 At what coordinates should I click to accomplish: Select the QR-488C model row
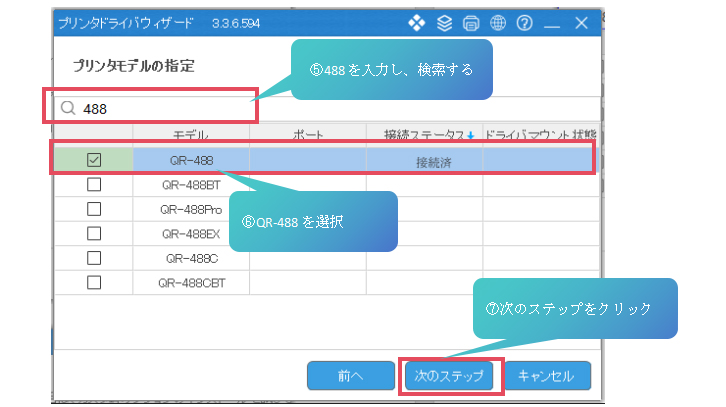(x=327, y=258)
